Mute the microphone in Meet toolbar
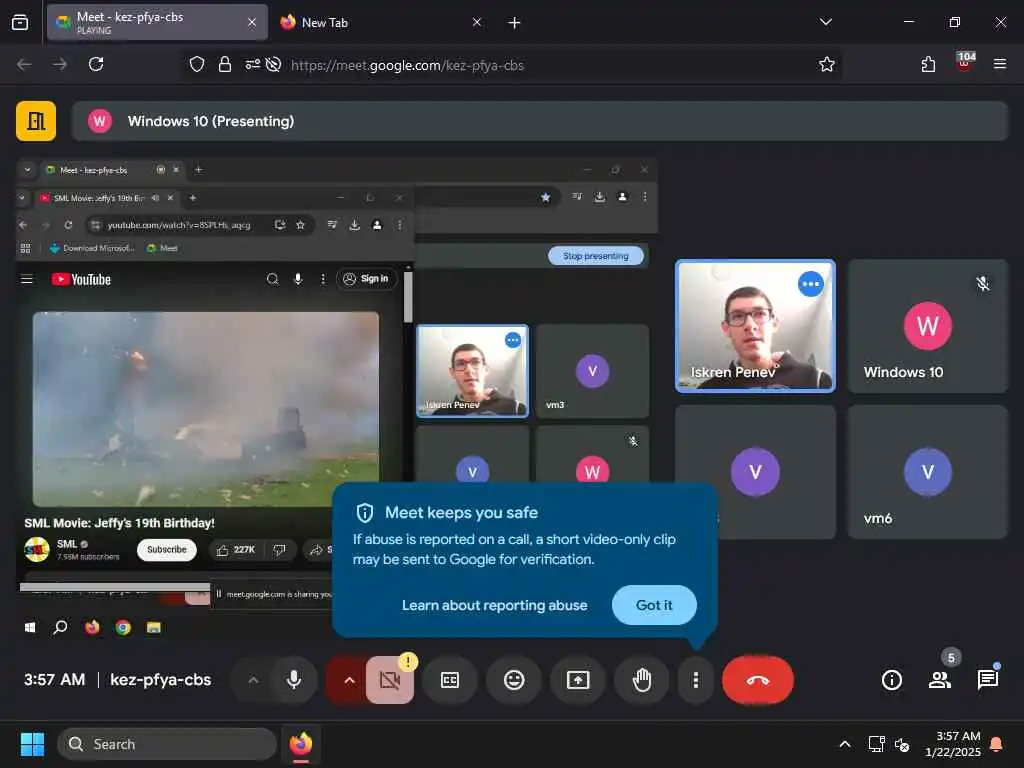Screen dimensions: 1024x768 [294, 680]
